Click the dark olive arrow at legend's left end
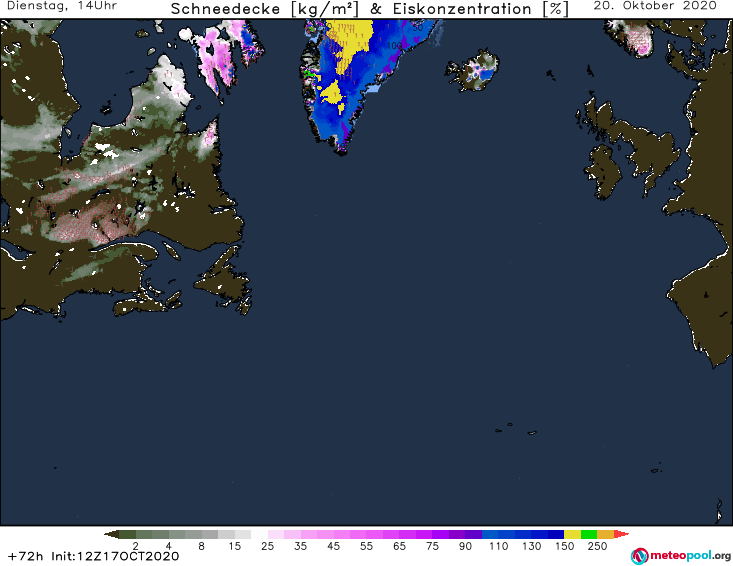 pos(111,534)
